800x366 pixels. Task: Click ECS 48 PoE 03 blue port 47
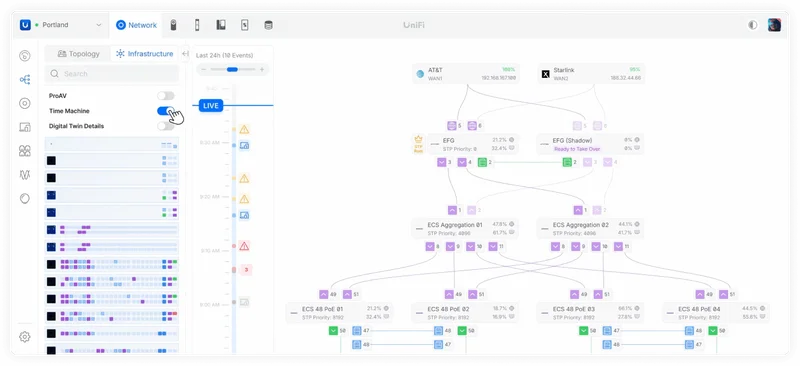coord(607,331)
